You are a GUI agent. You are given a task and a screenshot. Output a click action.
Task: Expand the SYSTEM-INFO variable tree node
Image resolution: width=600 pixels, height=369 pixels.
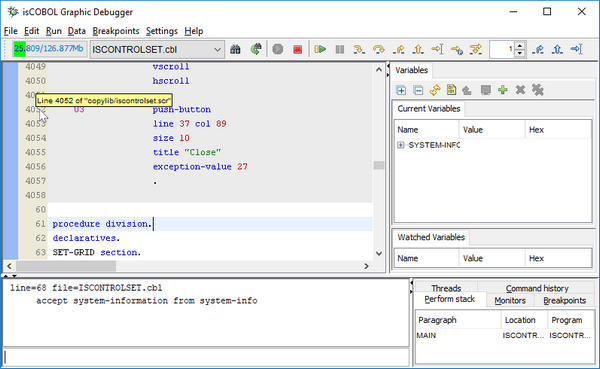(x=401, y=145)
